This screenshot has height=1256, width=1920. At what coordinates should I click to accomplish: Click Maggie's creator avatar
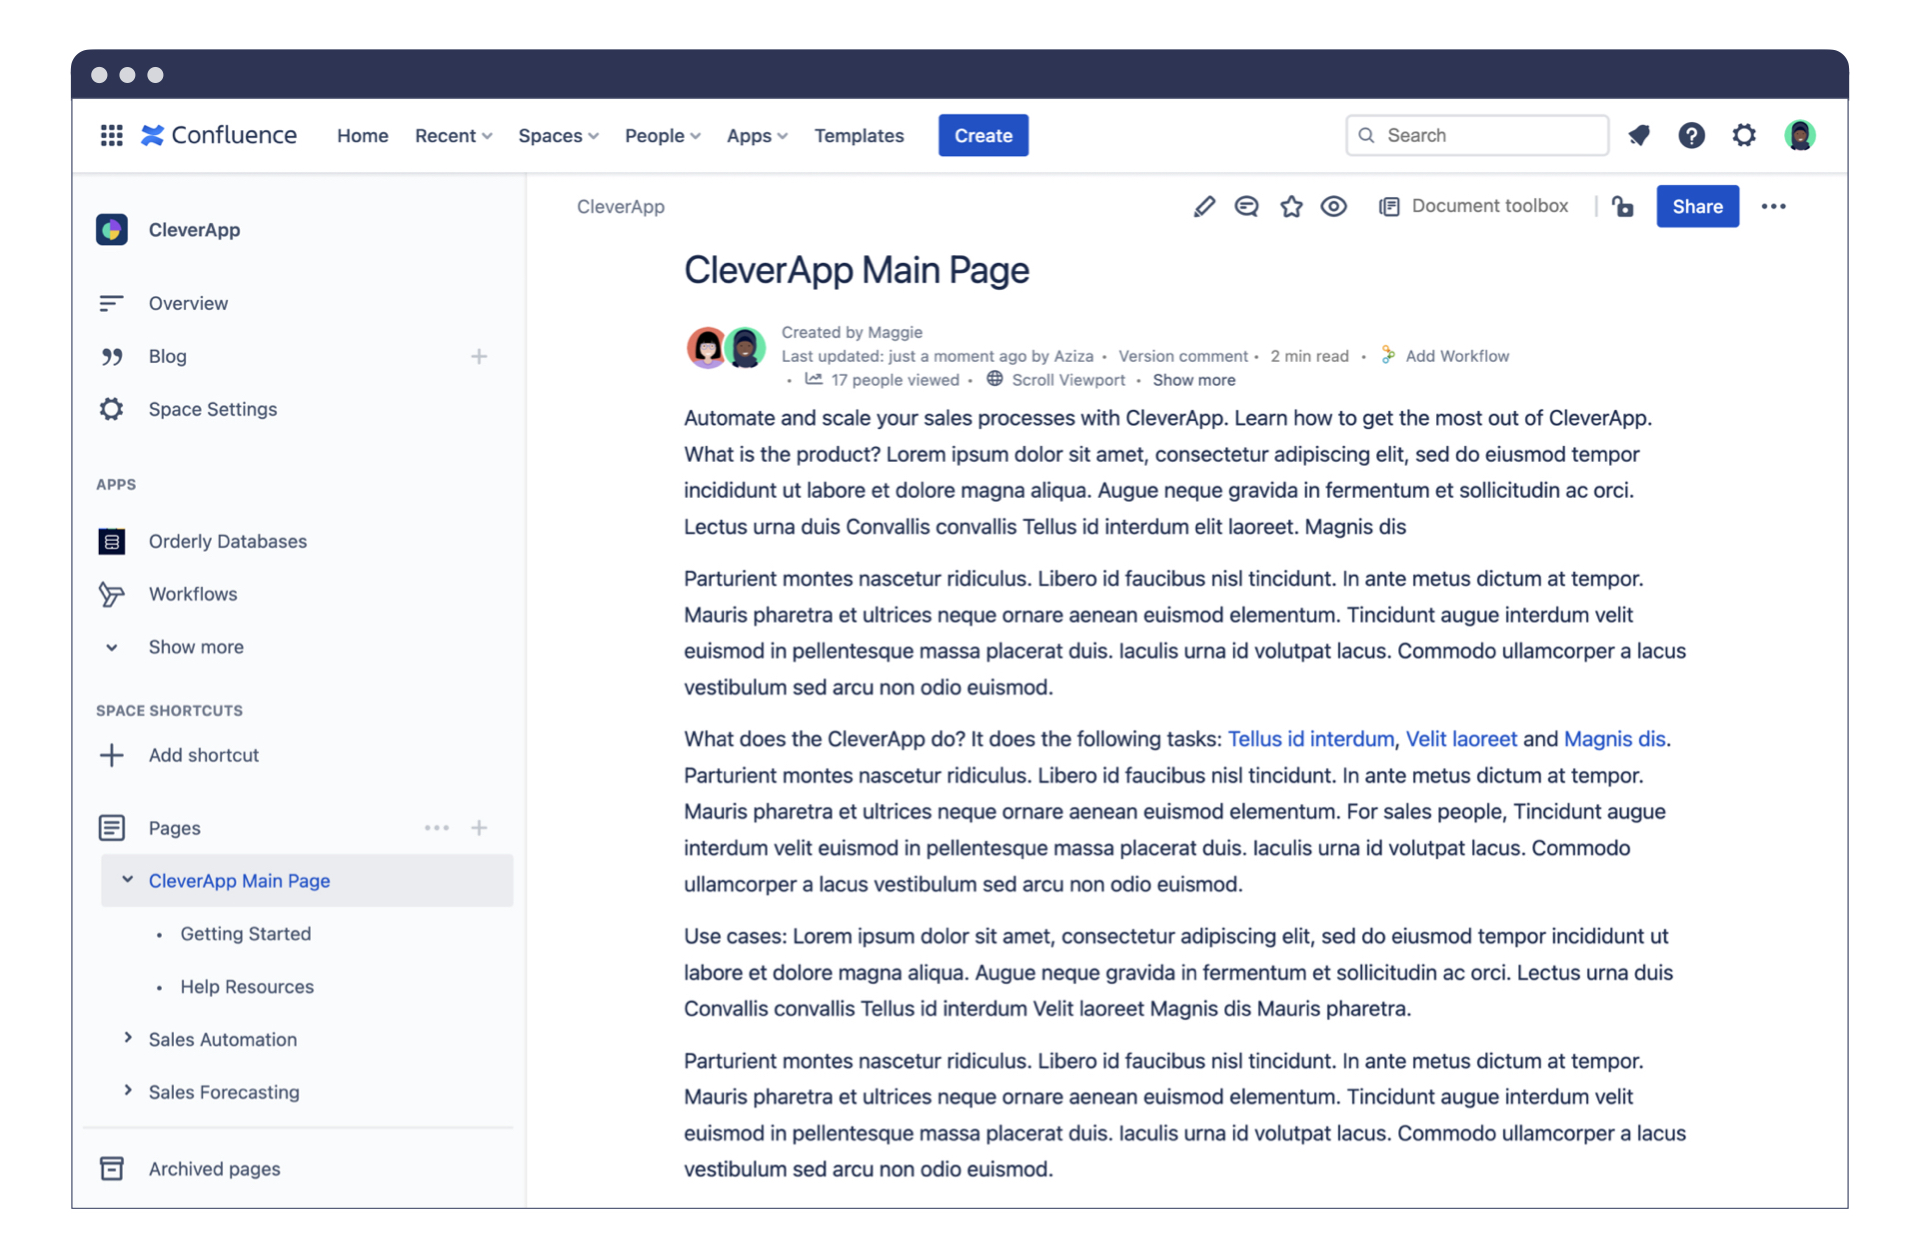pos(707,347)
